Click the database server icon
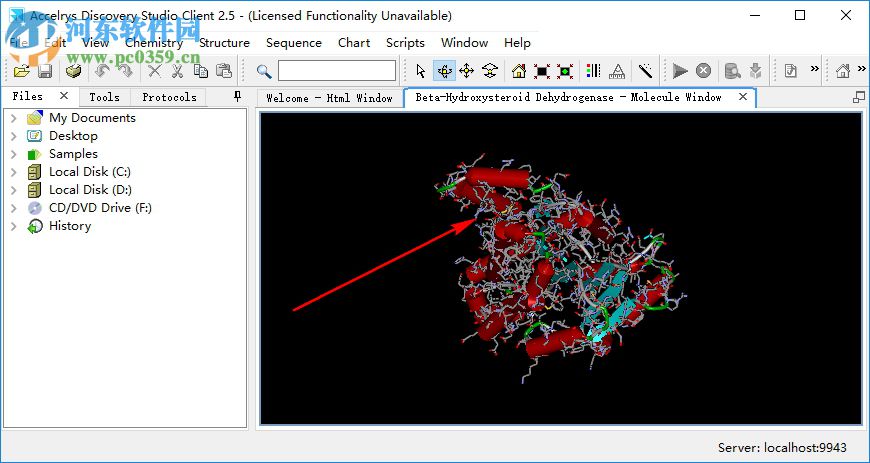This screenshot has width=870, height=463. pyautogui.click(x=732, y=71)
